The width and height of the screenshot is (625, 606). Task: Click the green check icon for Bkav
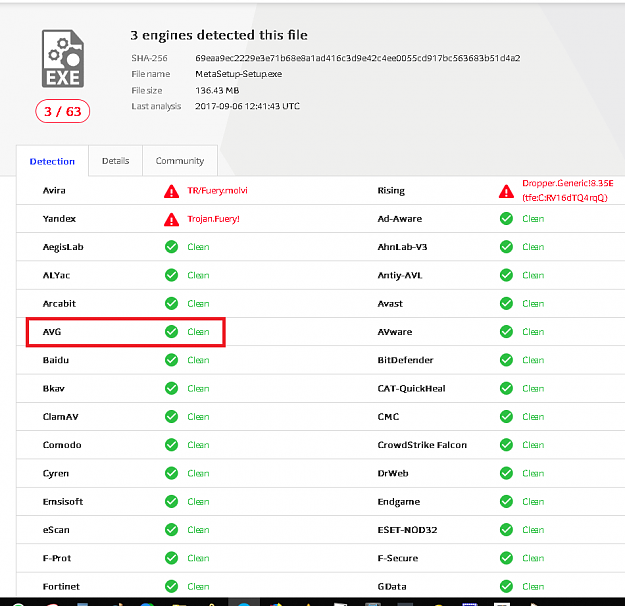(171, 388)
